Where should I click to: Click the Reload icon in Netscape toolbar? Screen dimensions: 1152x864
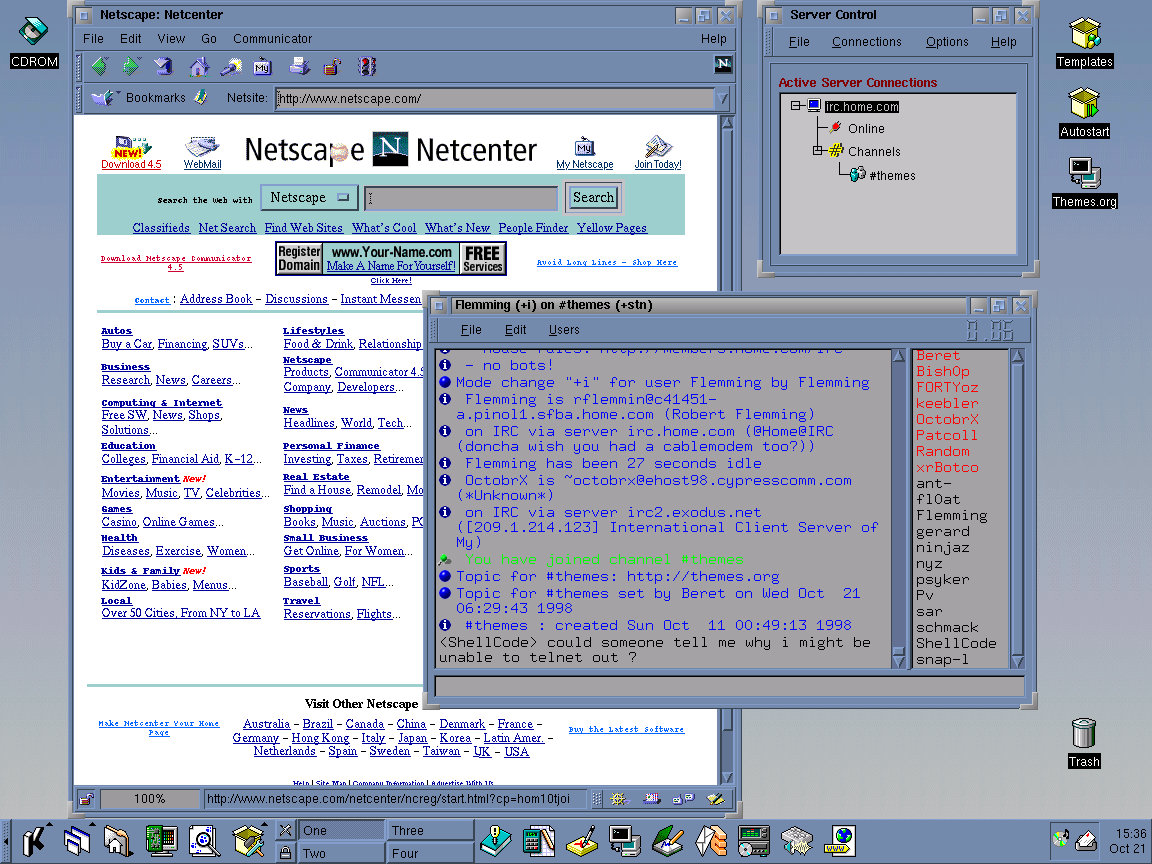coord(163,67)
